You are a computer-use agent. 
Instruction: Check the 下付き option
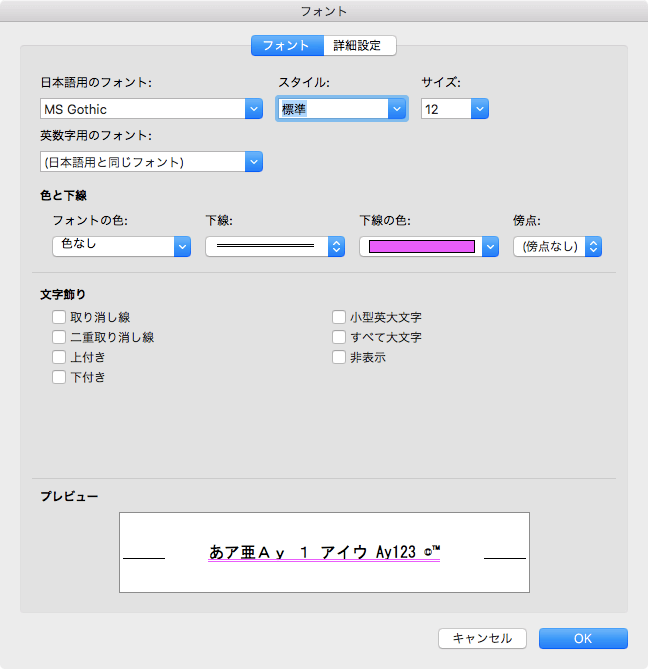click(60, 377)
